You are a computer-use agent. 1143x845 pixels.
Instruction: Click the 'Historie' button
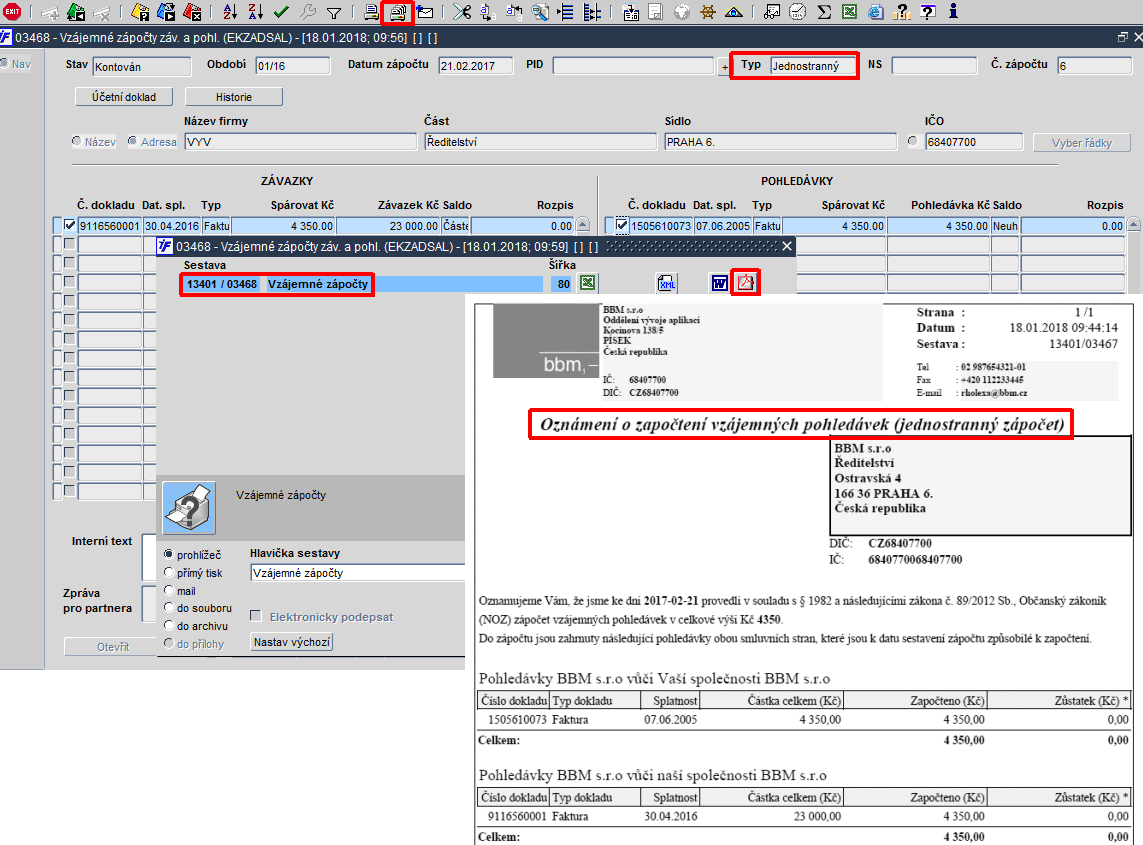[x=234, y=97]
